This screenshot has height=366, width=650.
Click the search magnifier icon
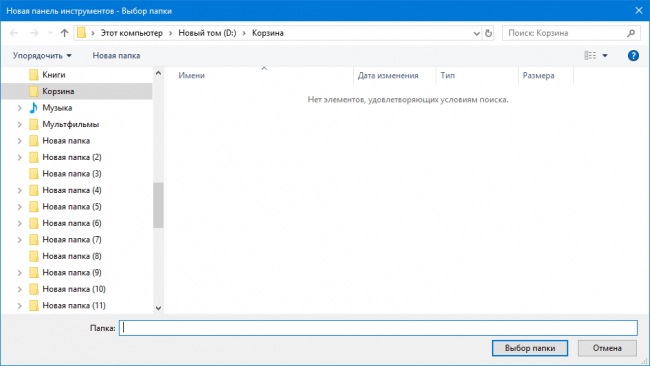pyautogui.click(x=631, y=33)
